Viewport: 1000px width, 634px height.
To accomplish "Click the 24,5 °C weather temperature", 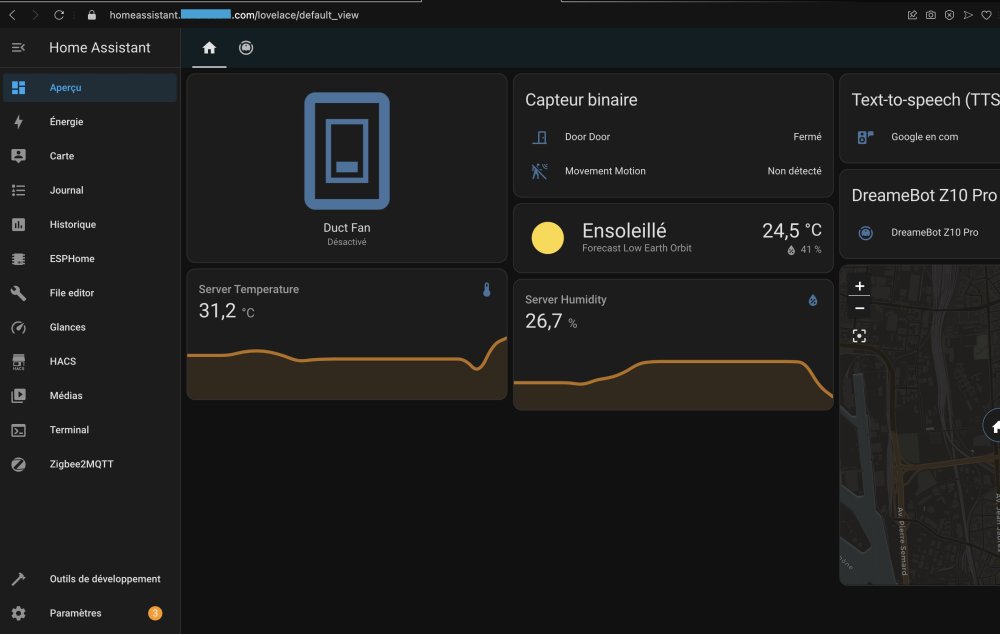I will click(x=792, y=230).
